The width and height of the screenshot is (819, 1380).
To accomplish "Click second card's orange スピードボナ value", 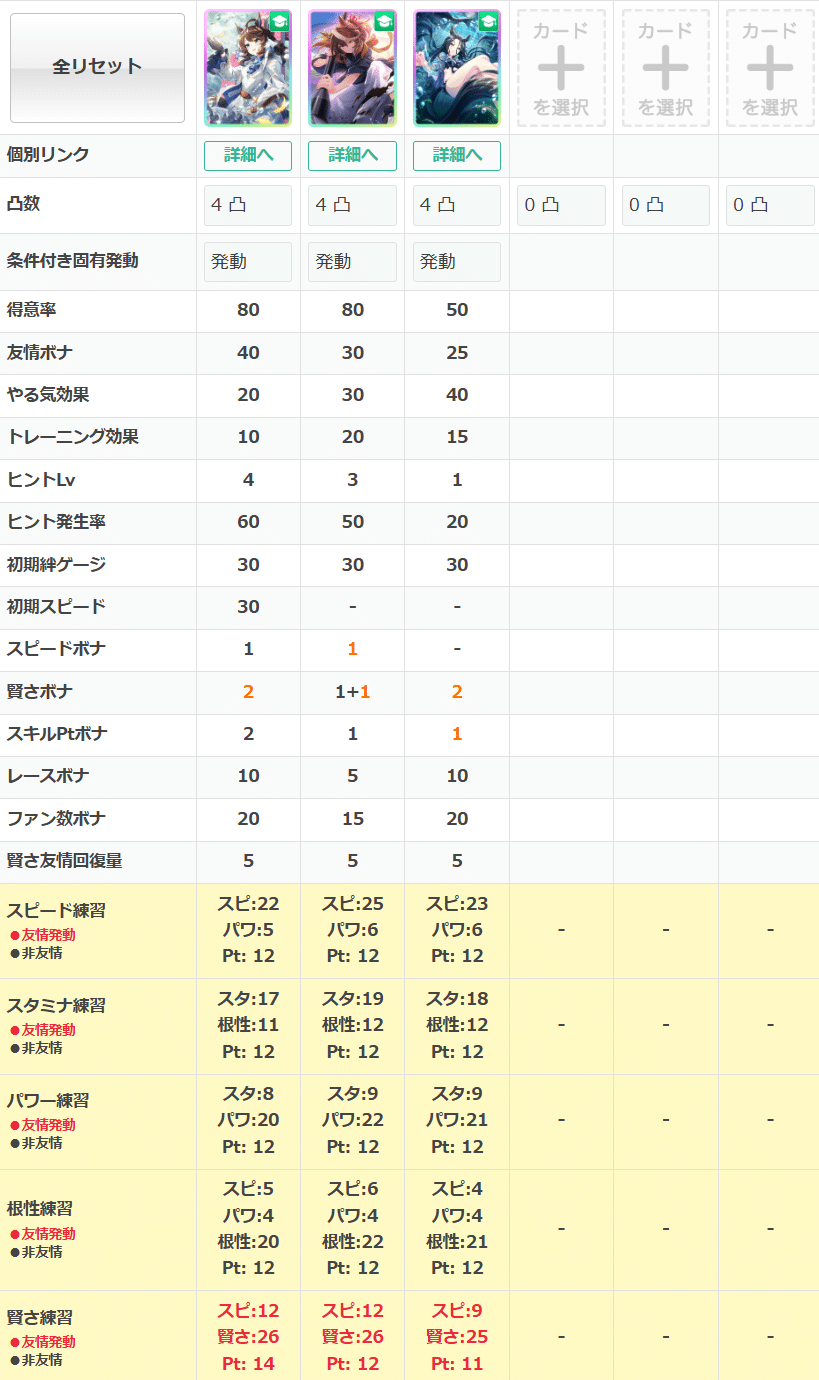I will [x=352, y=650].
